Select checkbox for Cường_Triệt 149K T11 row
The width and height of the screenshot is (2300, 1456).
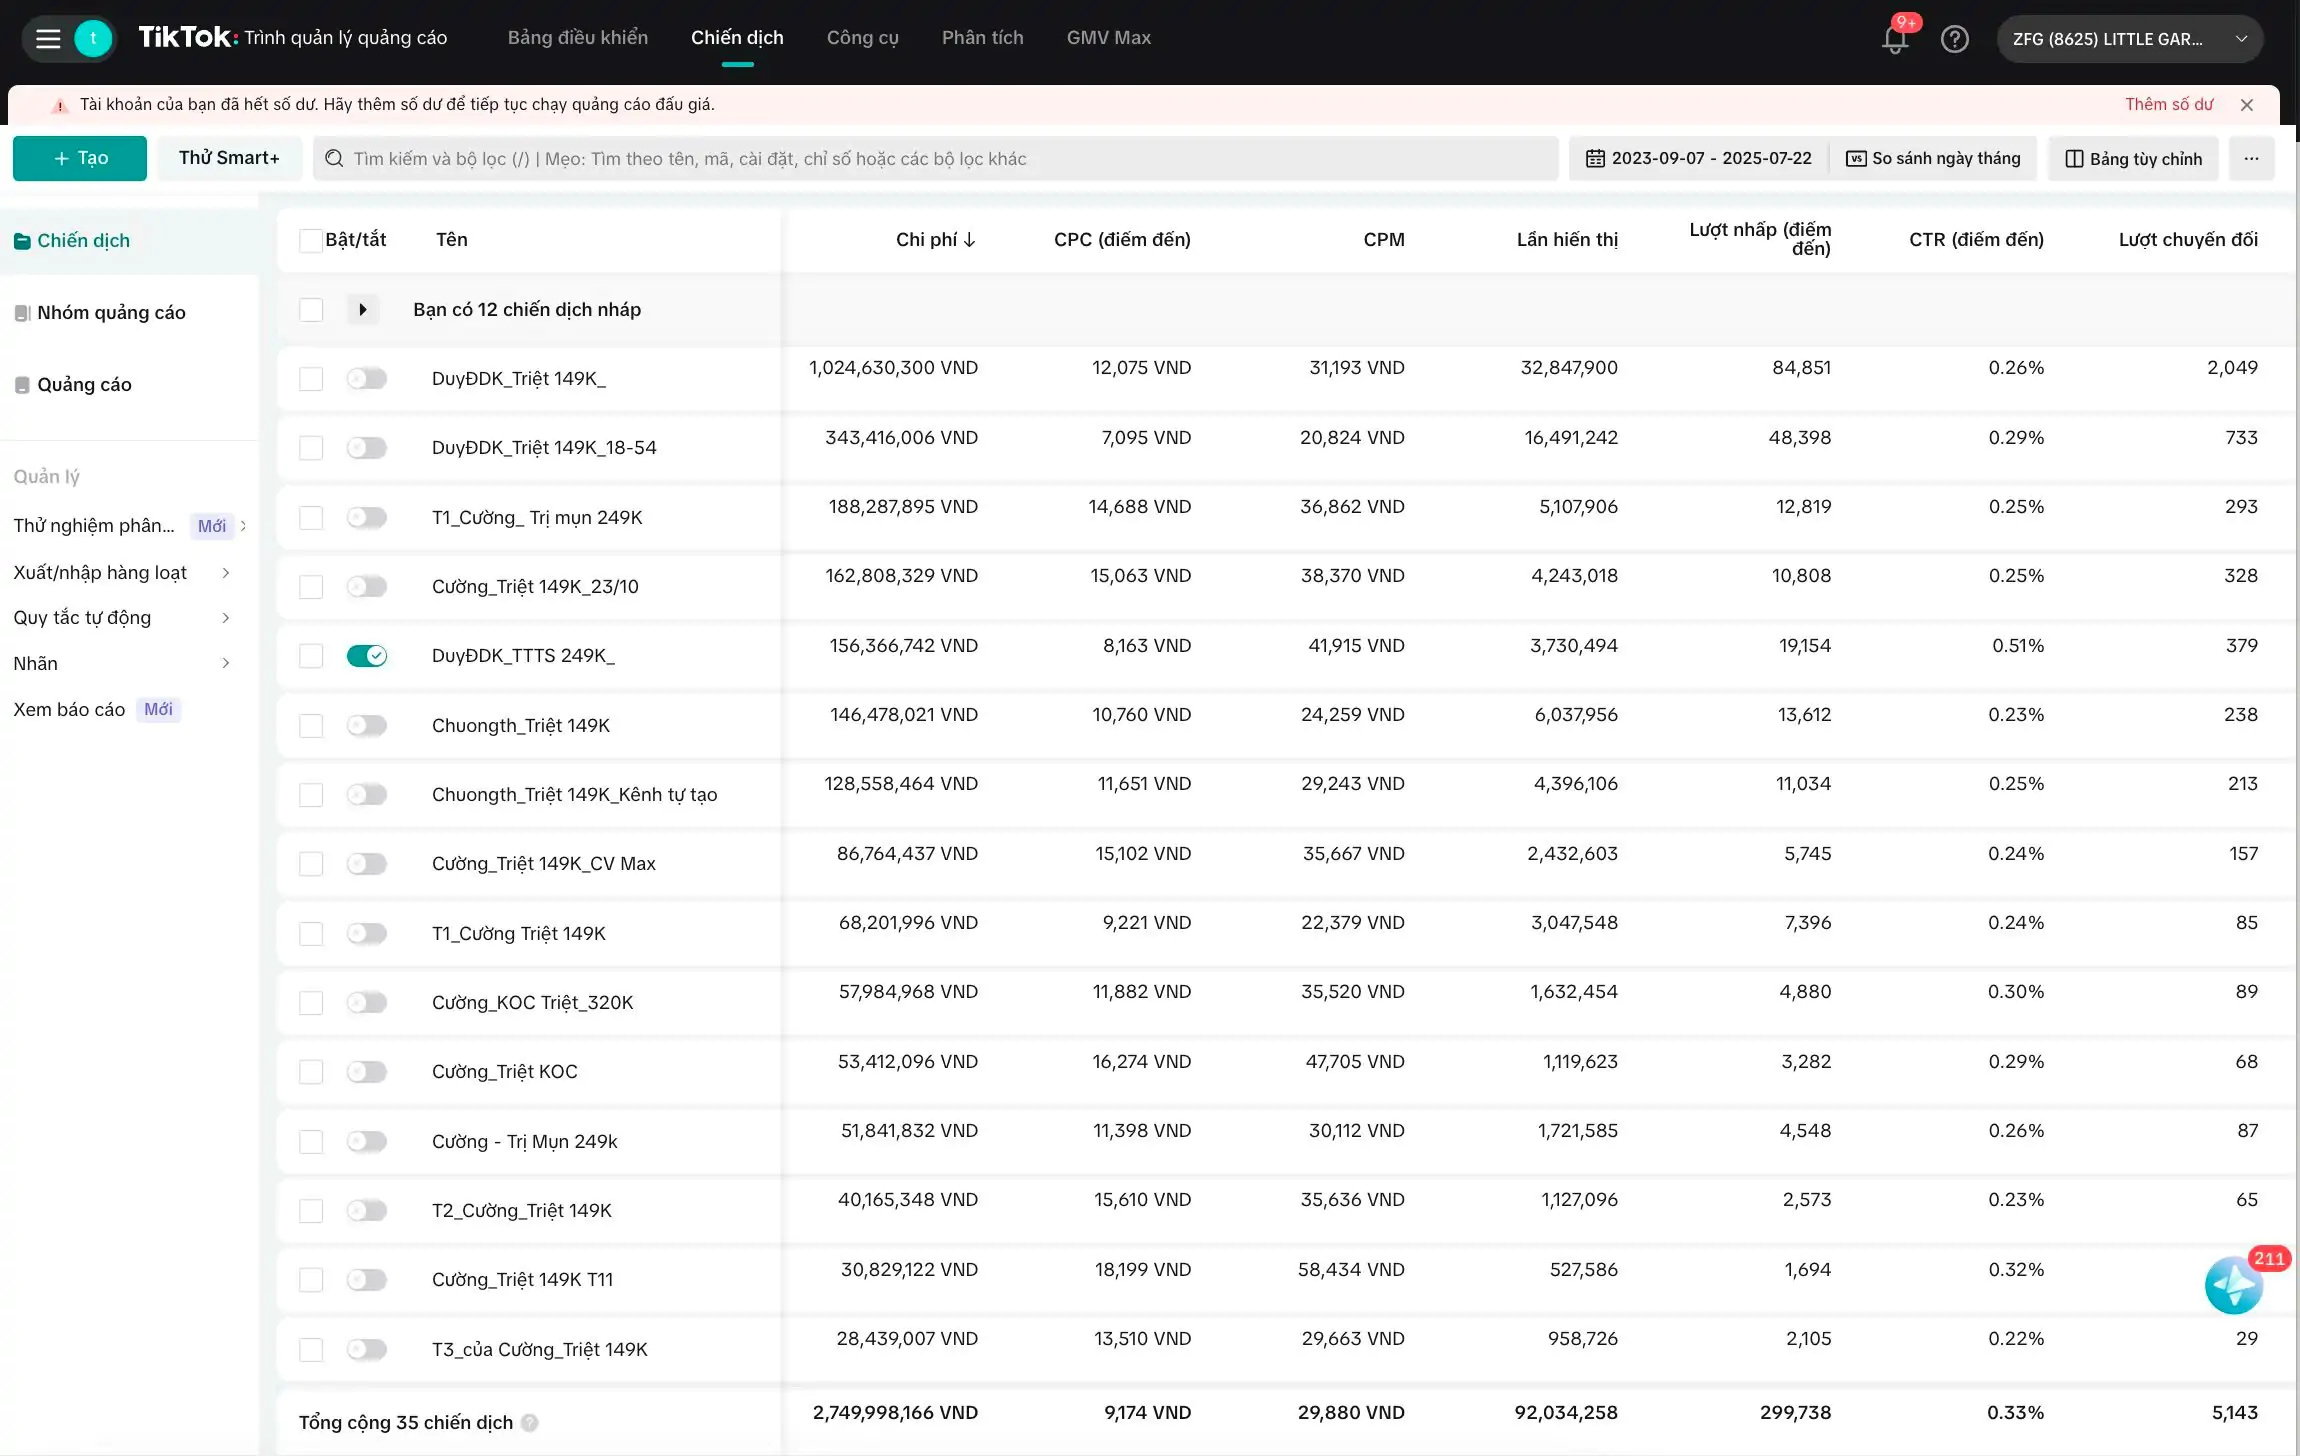point(311,1280)
